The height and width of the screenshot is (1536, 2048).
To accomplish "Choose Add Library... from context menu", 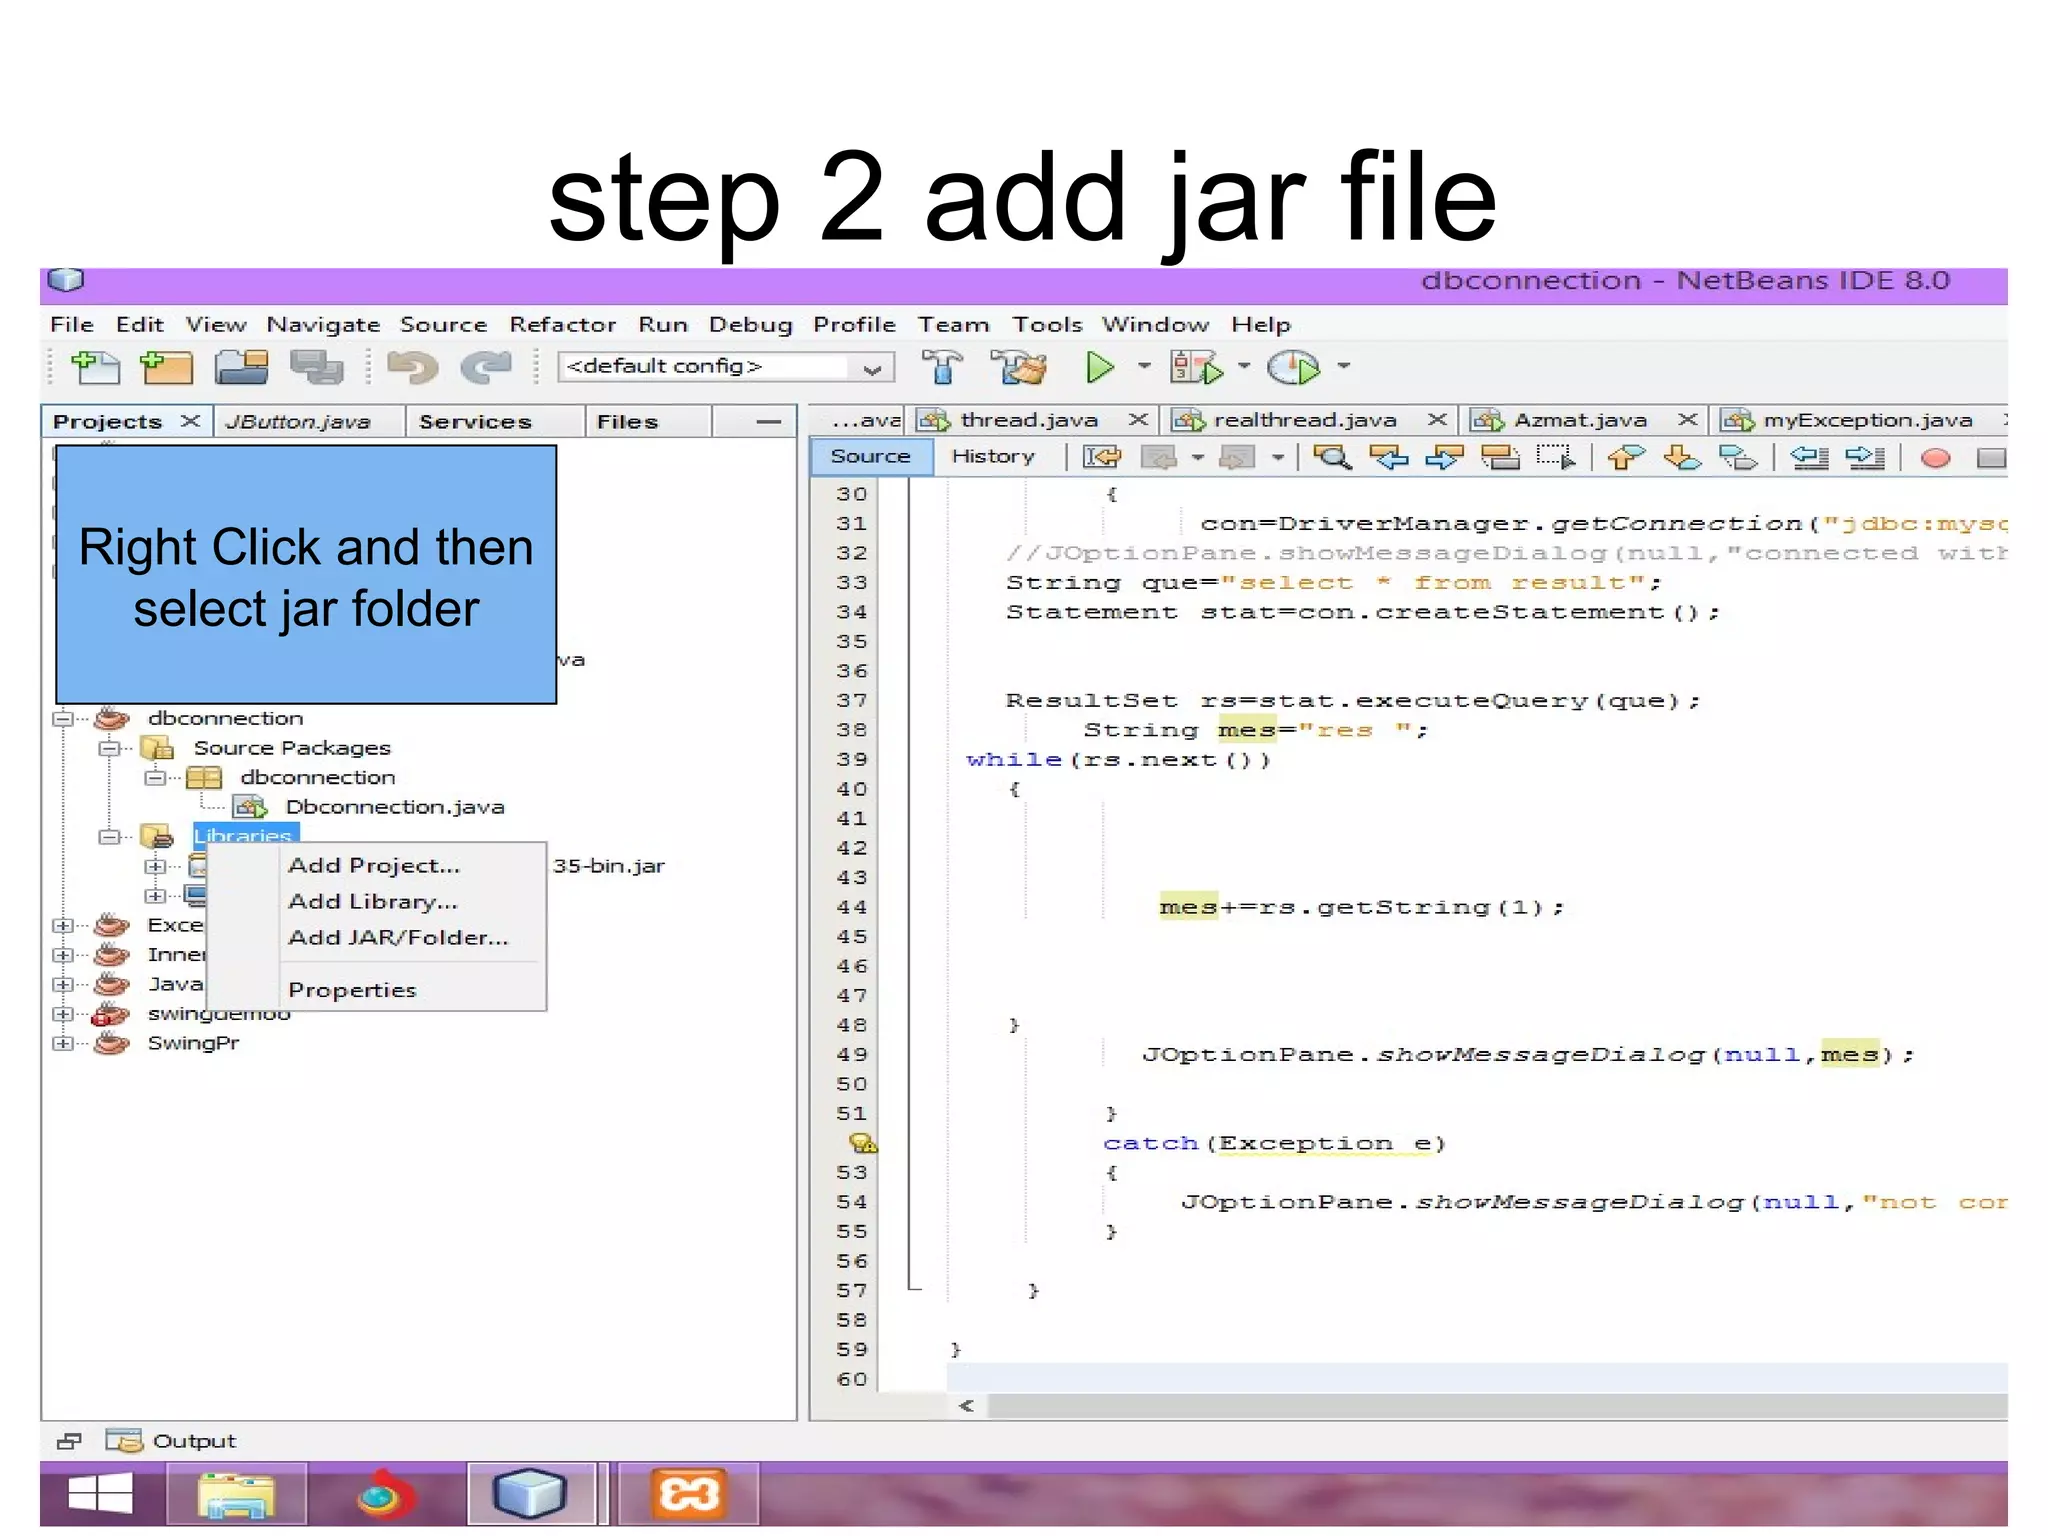I will pyautogui.click(x=372, y=902).
